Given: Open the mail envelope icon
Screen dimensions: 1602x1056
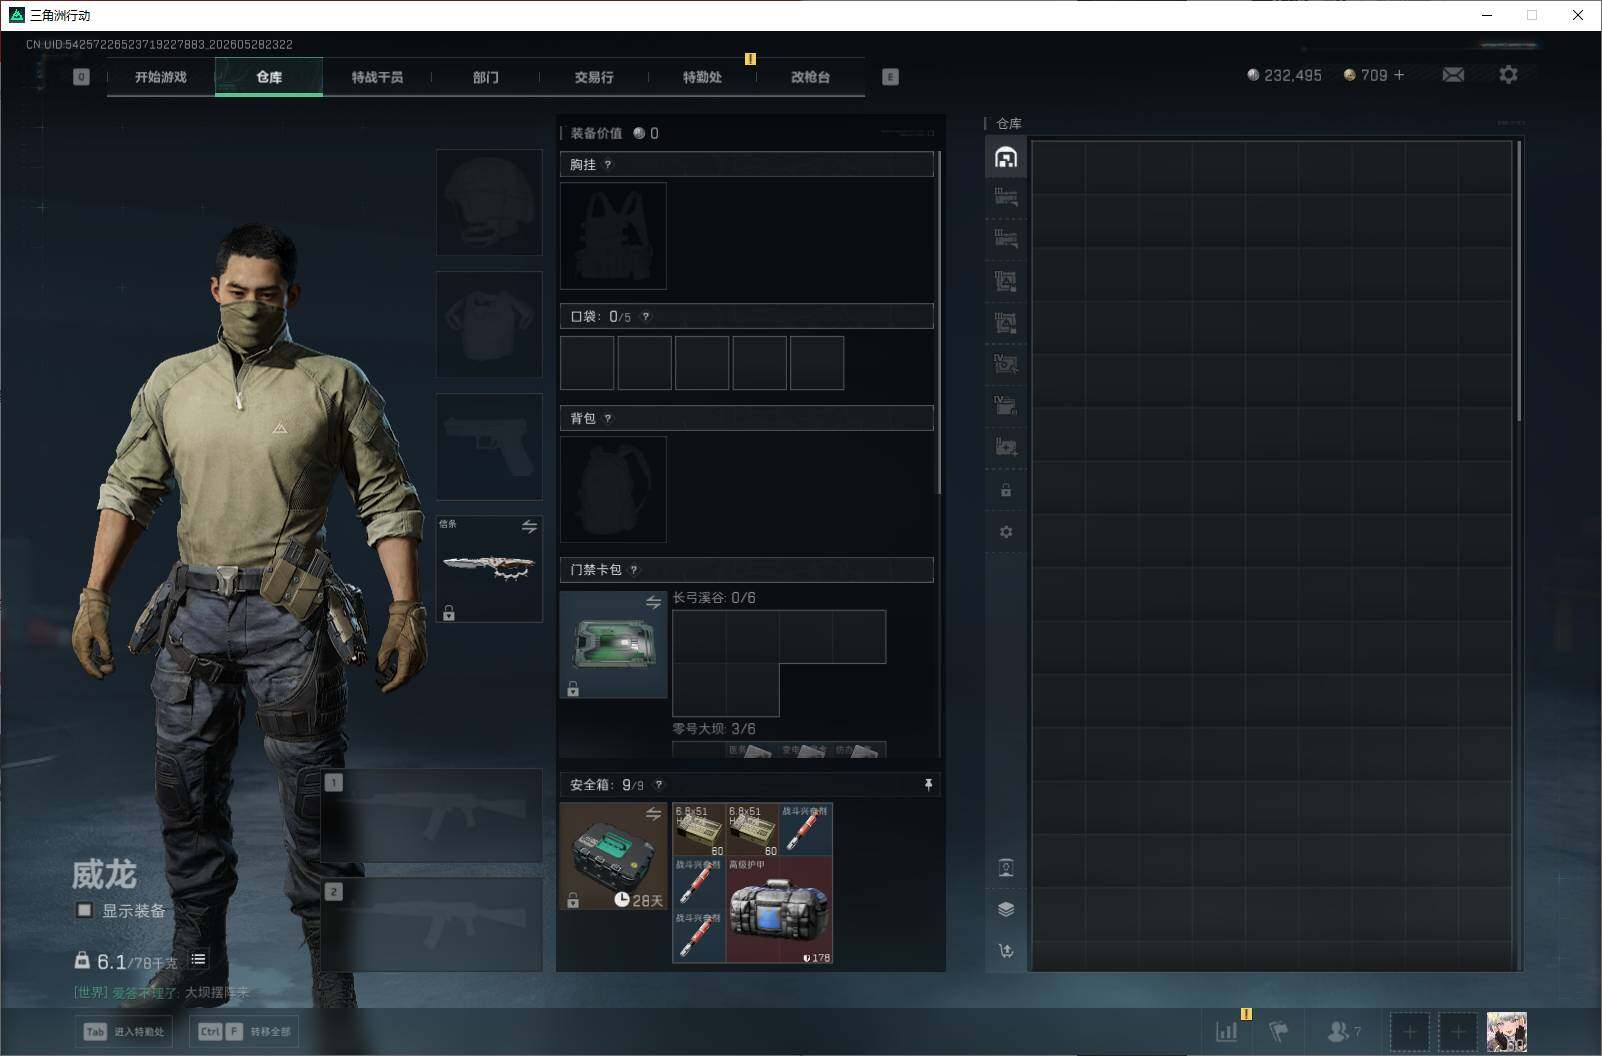Looking at the screenshot, I should [1453, 75].
